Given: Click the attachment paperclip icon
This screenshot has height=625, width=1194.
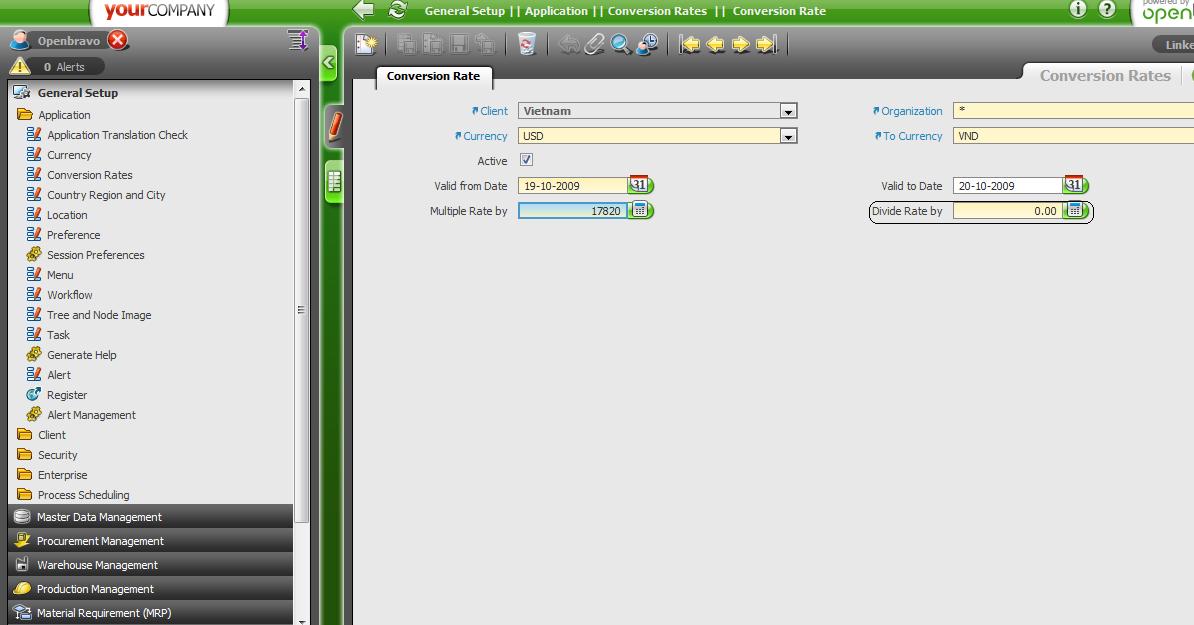Looking at the screenshot, I should tap(595, 44).
